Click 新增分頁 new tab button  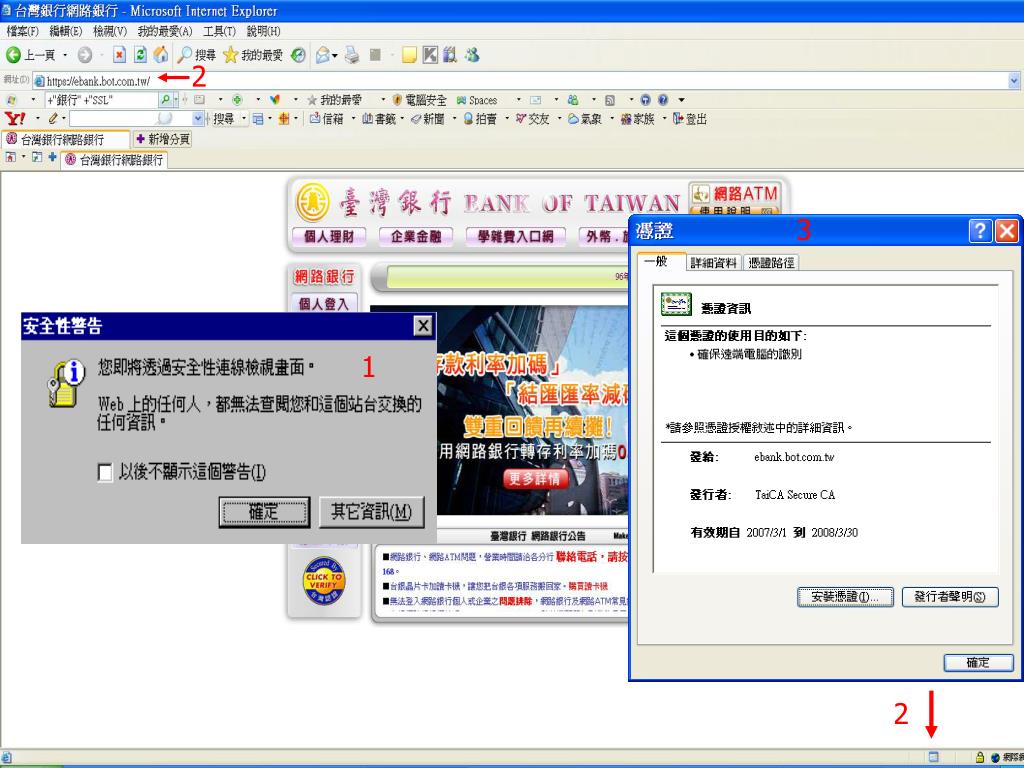pyautogui.click(x=163, y=139)
